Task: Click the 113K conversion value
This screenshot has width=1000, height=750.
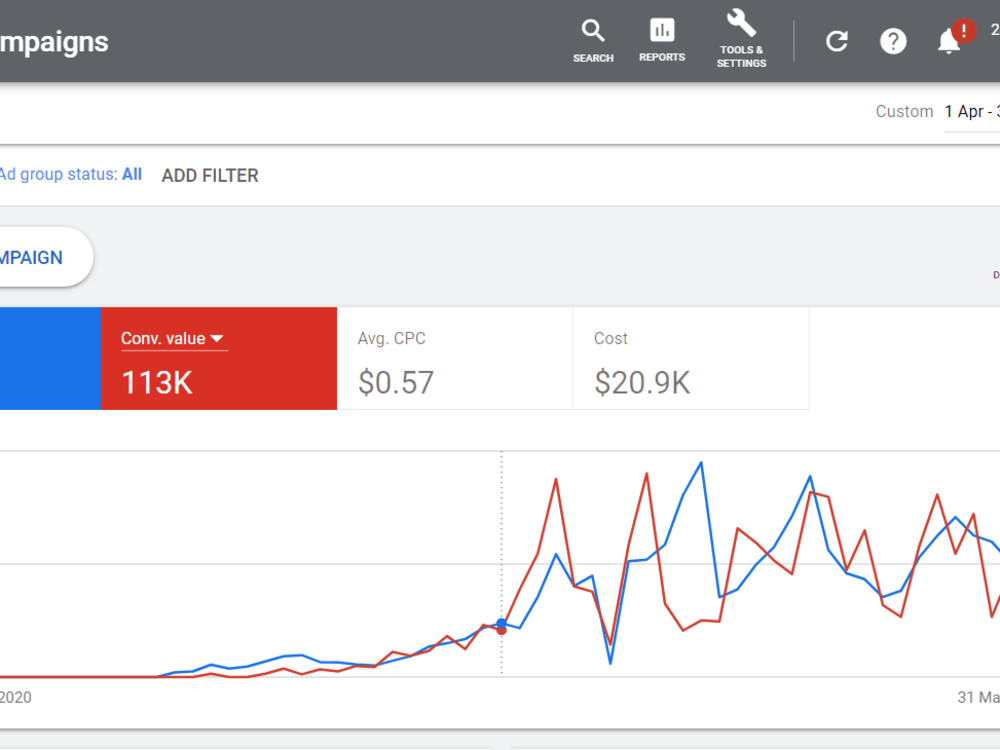Action: click(157, 383)
